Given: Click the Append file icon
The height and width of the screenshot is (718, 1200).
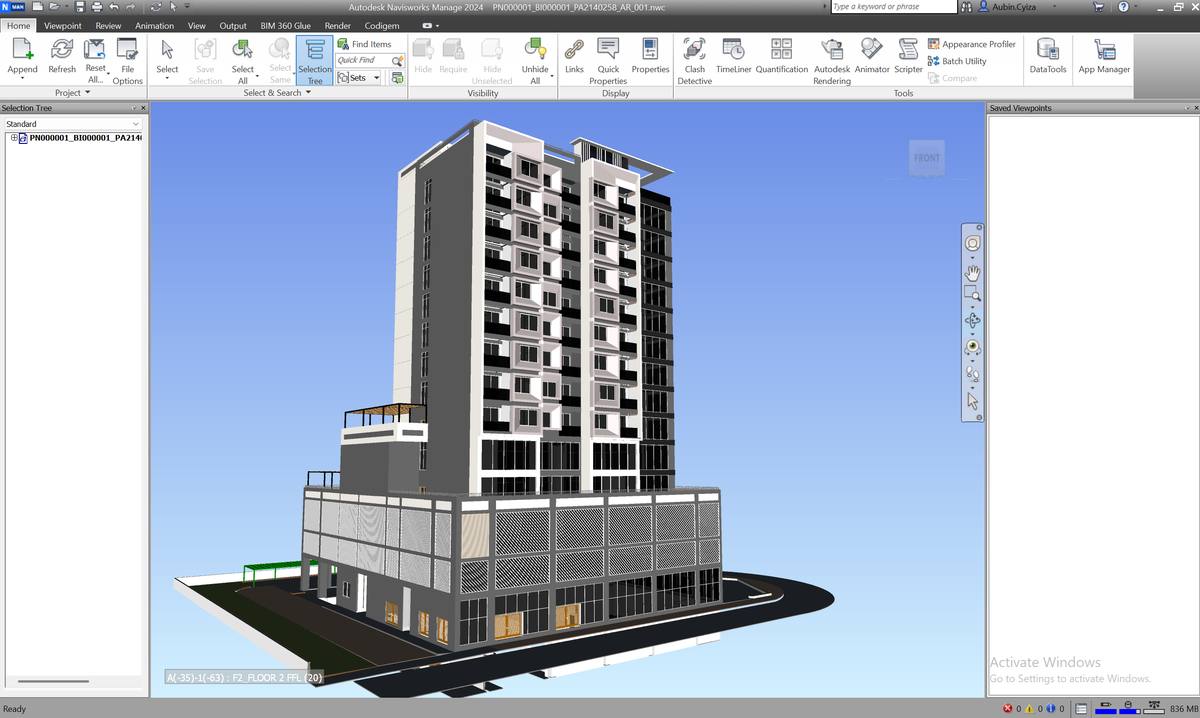Looking at the screenshot, I should 22,49.
